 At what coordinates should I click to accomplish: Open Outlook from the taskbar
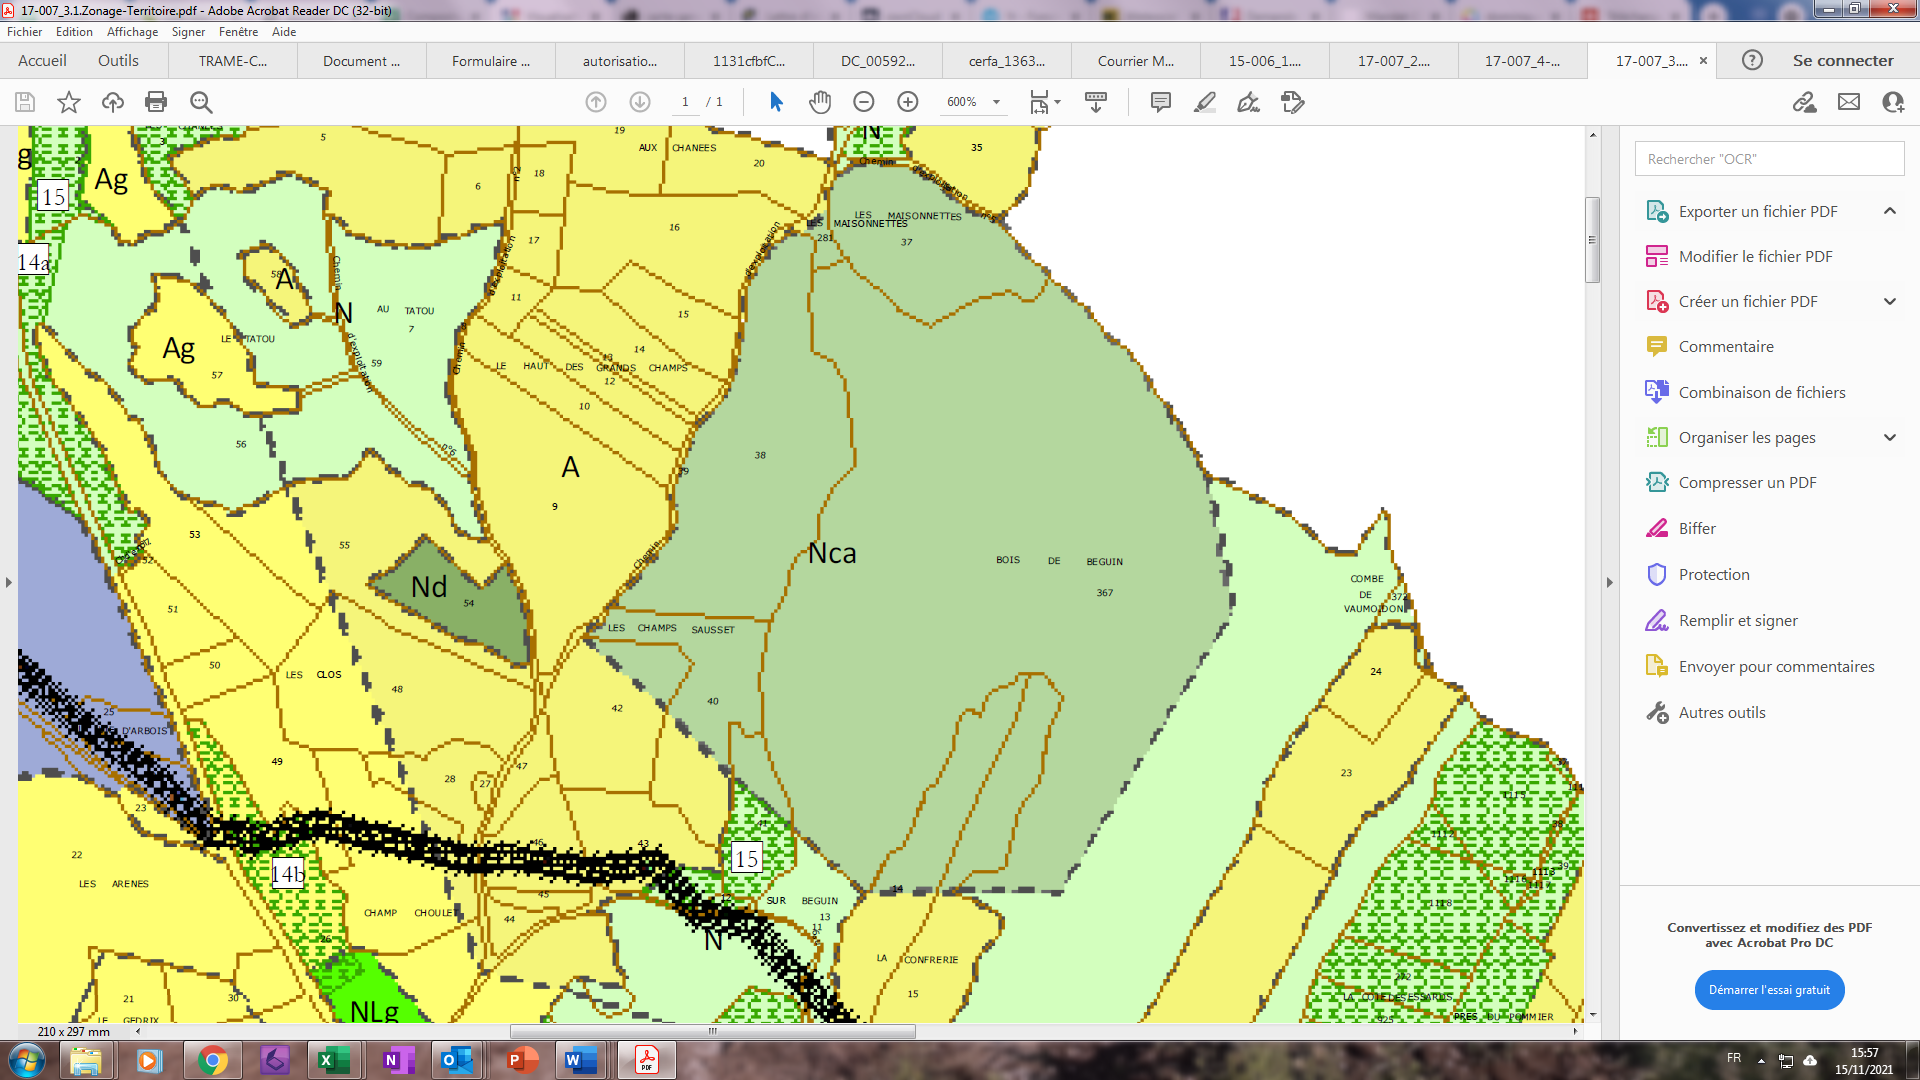457,1060
